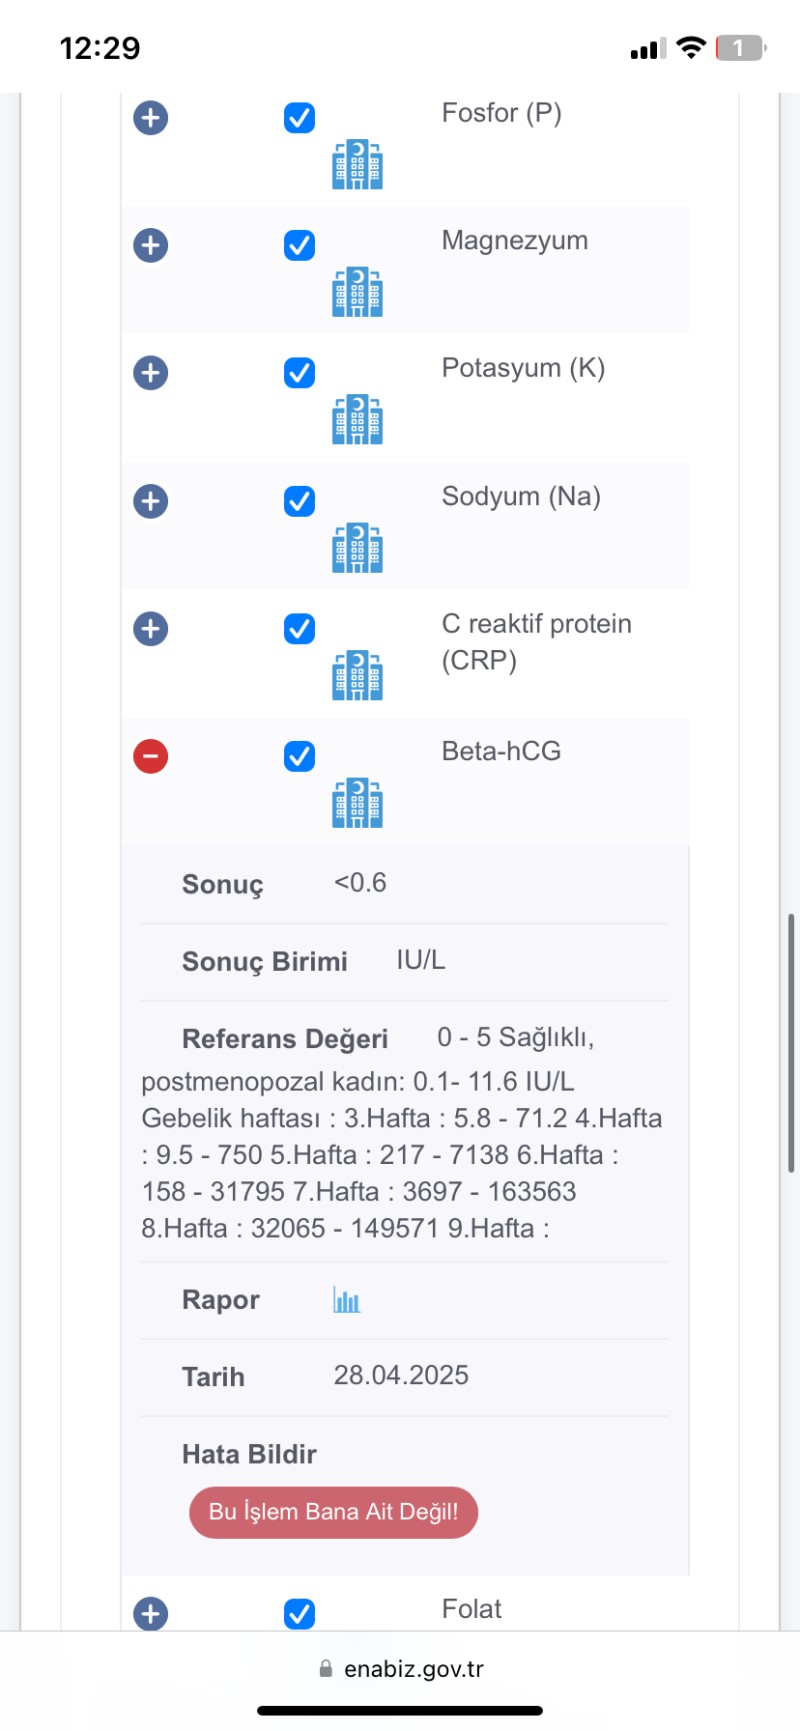The width and height of the screenshot is (800, 1731).
Task: Click the hospital icon in CRP row
Action: pyautogui.click(x=357, y=676)
